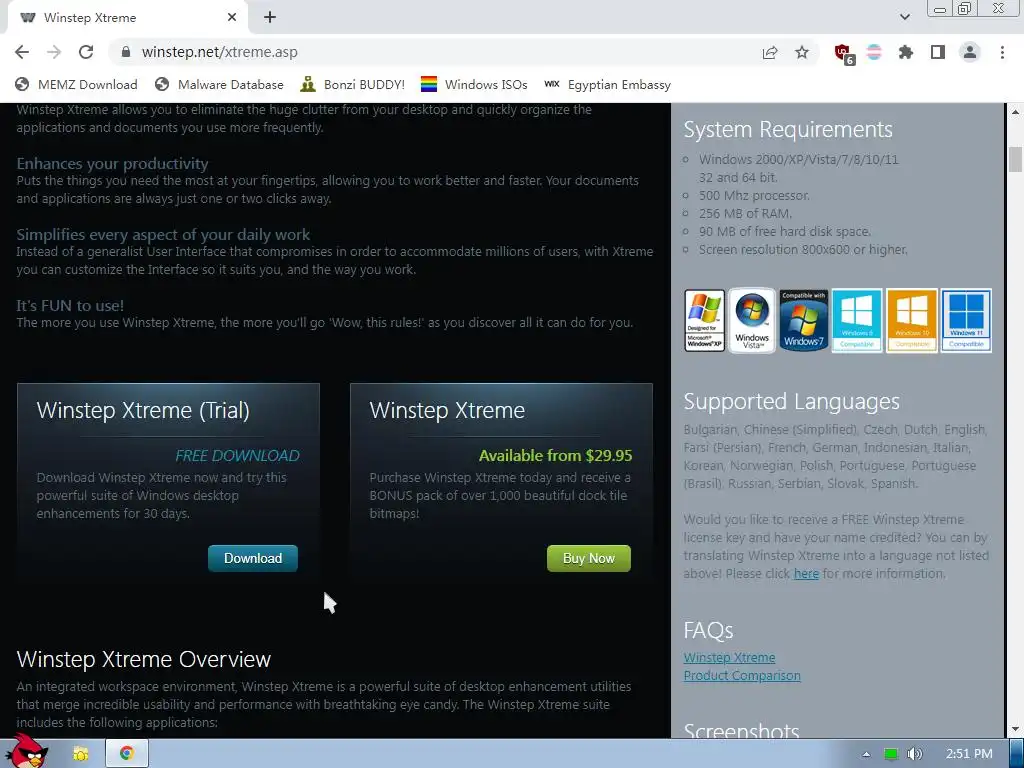Expand the tab search chevron
Image resolution: width=1024 pixels, height=768 pixels.
[x=904, y=18]
